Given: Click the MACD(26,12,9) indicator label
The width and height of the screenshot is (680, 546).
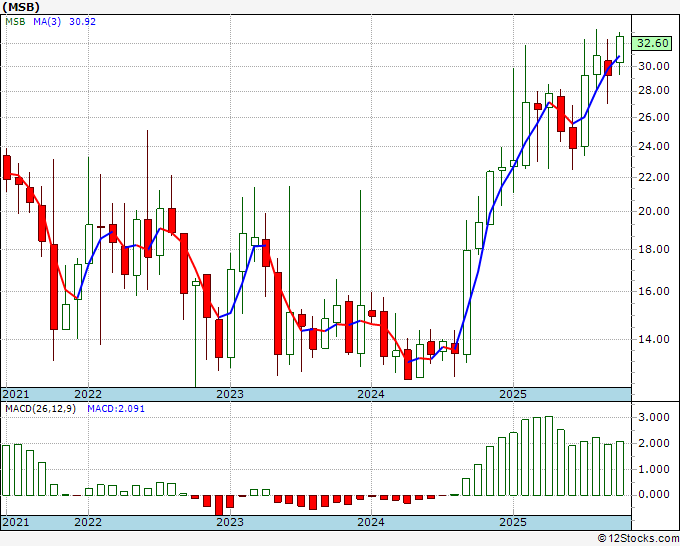Looking at the screenshot, I should pyautogui.click(x=40, y=409).
